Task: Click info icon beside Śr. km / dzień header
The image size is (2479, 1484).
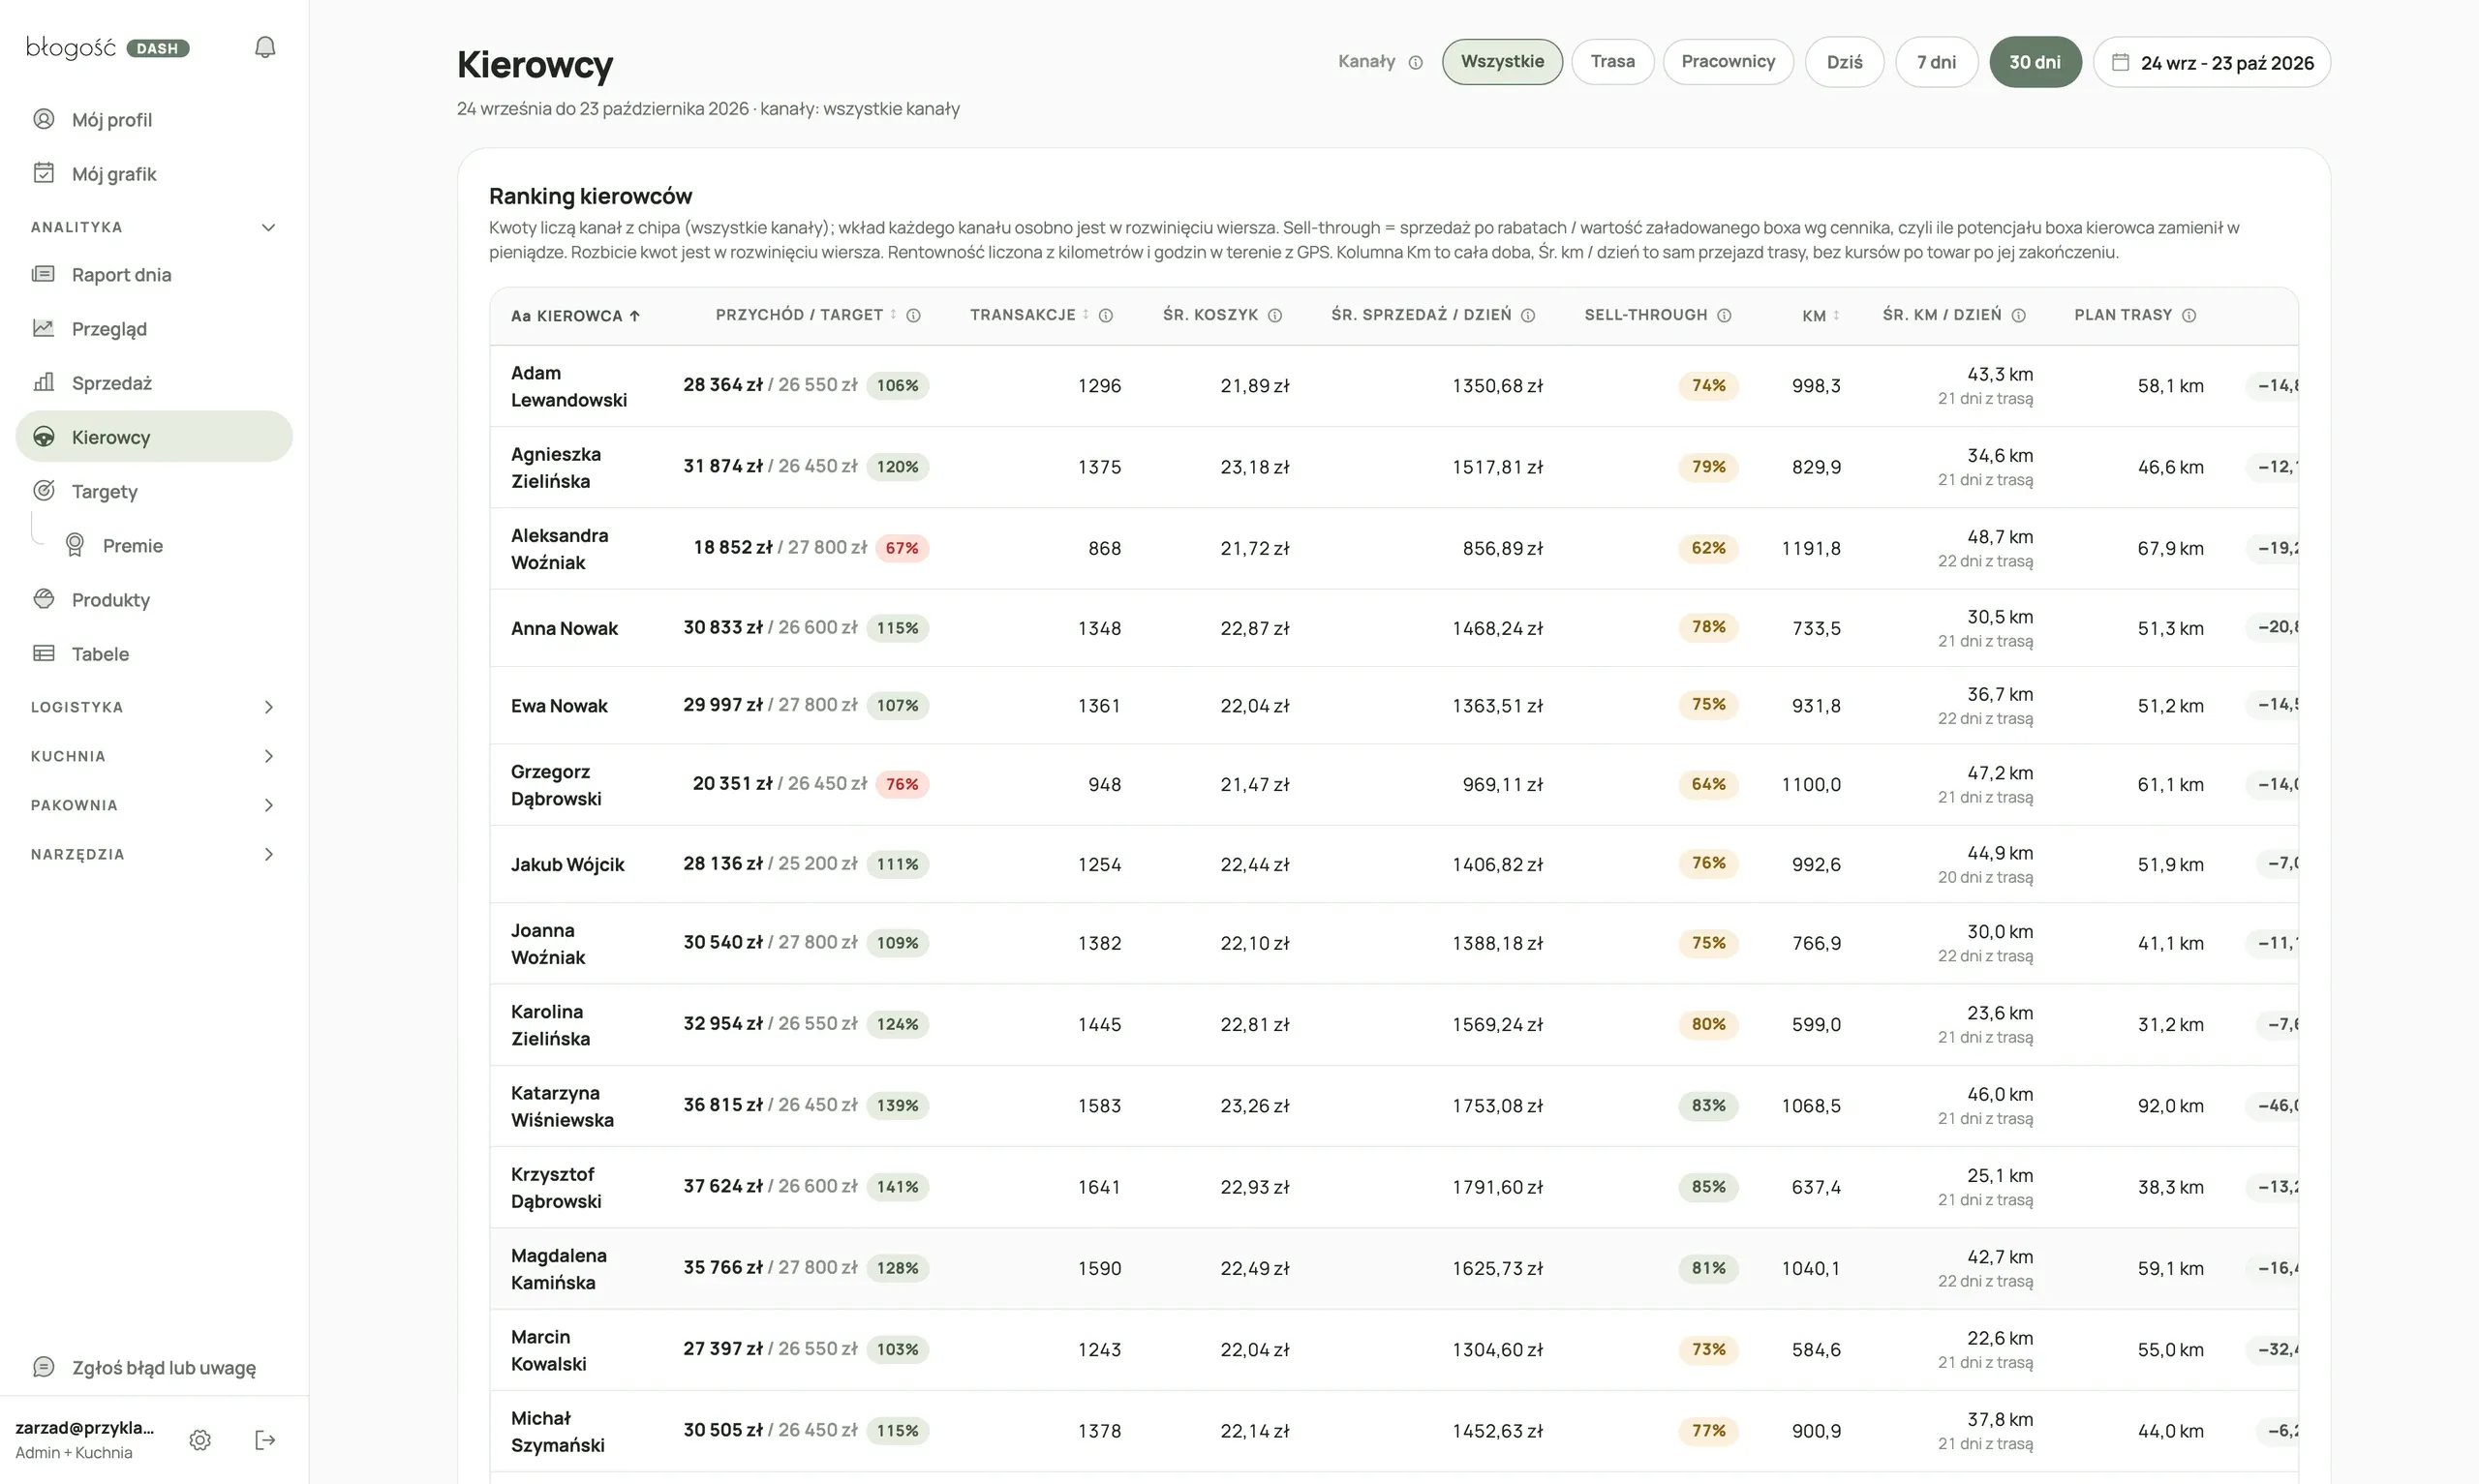Action: pyautogui.click(x=2018, y=315)
